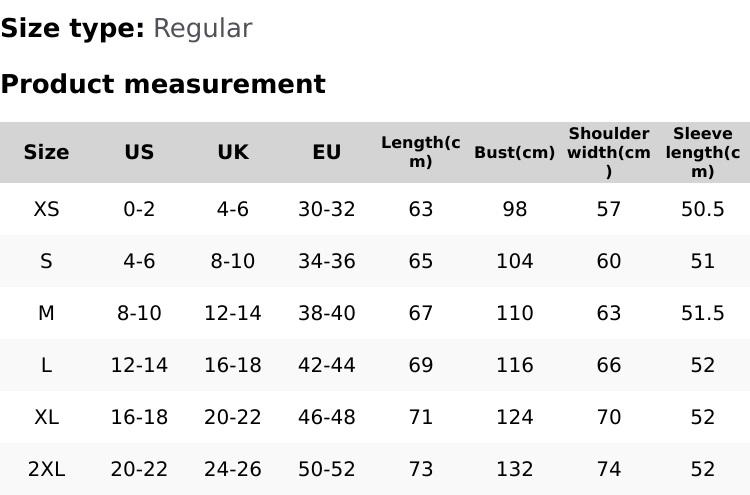Click the "Shoulder width(cm)" column header

click(x=608, y=152)
